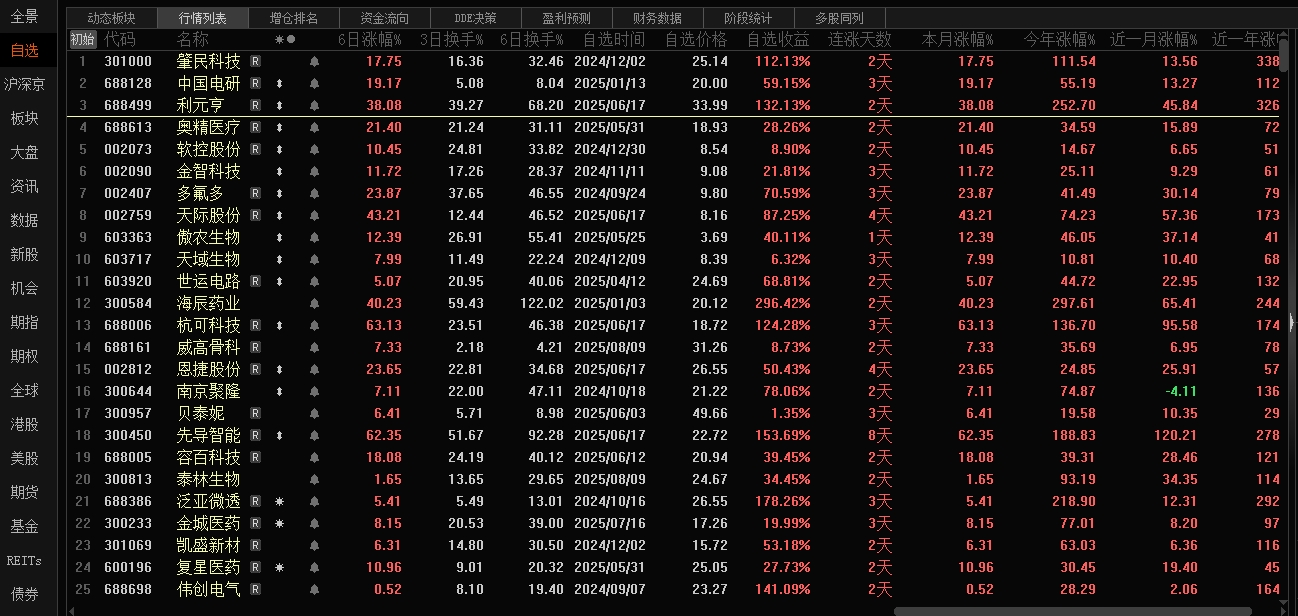This screenshot has height=616, width=1298.
Task: Click the star marker icon for 复星医药
Action: (x=279, y=567)
